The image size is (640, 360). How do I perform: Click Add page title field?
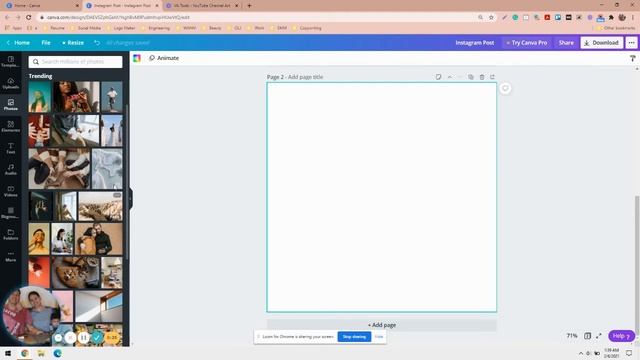click(x=305, y=77)
